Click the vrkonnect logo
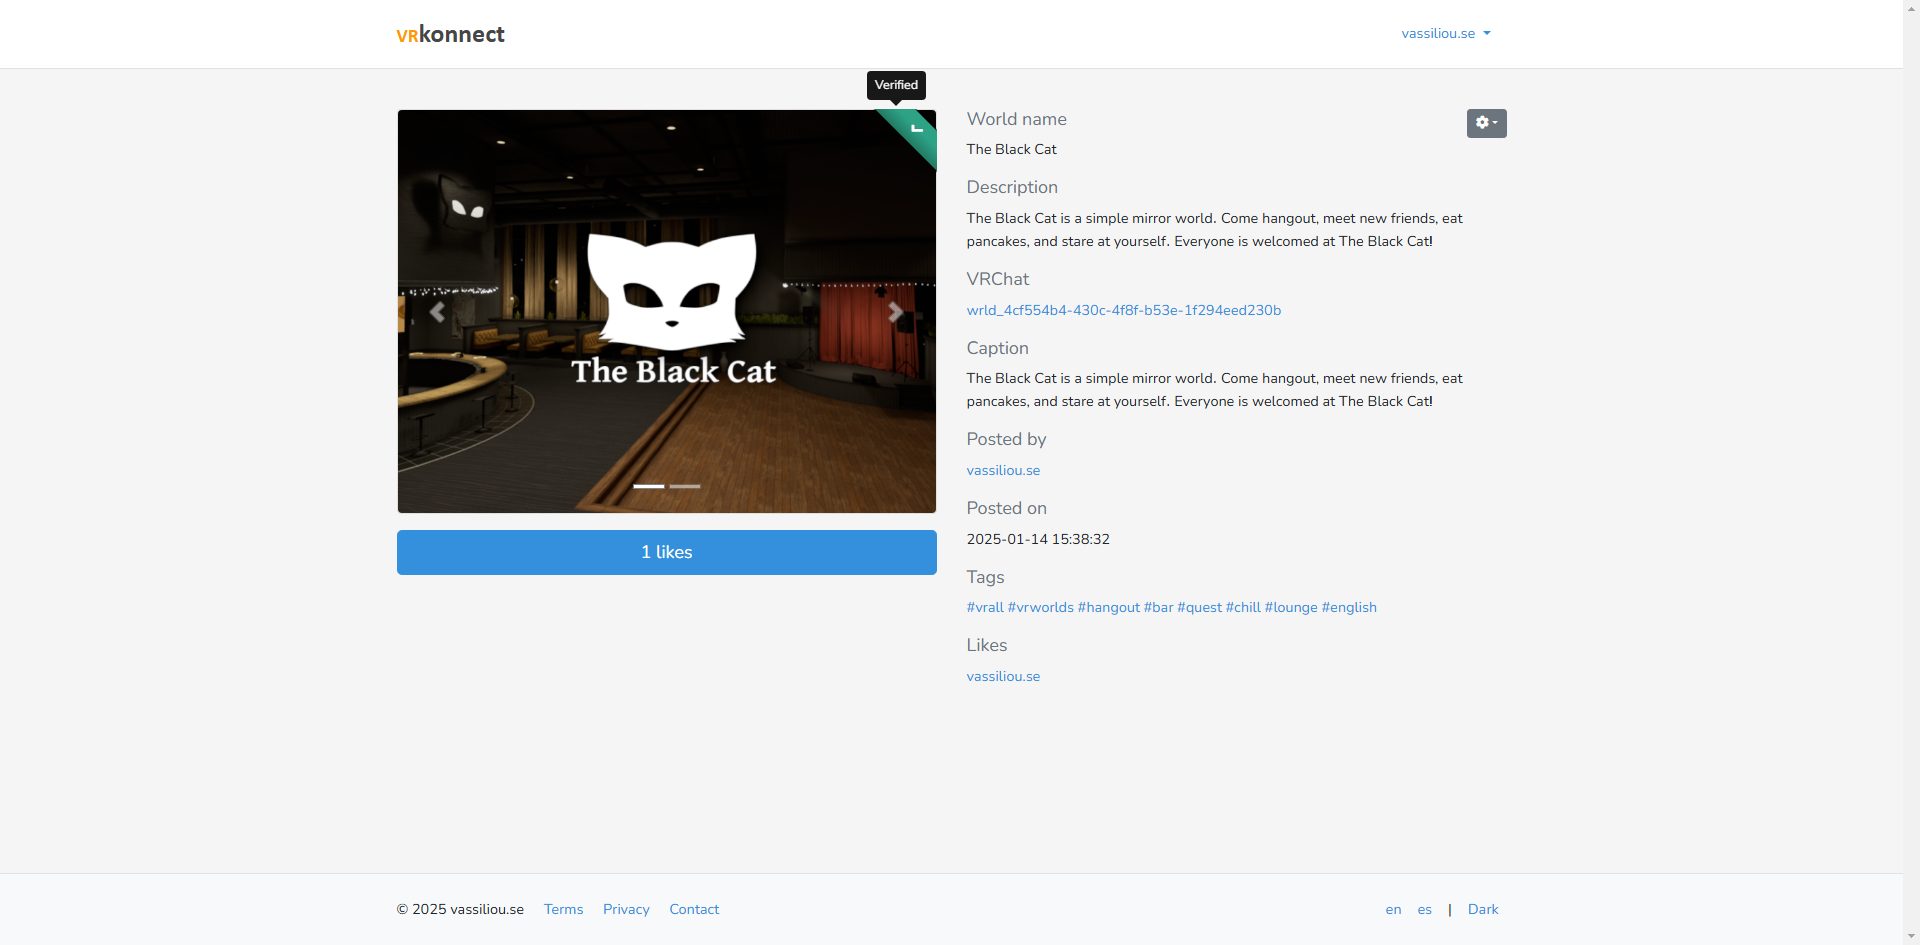Image resolution: width=1920 pixels, height=945 pixels. [x=450, y=34]
